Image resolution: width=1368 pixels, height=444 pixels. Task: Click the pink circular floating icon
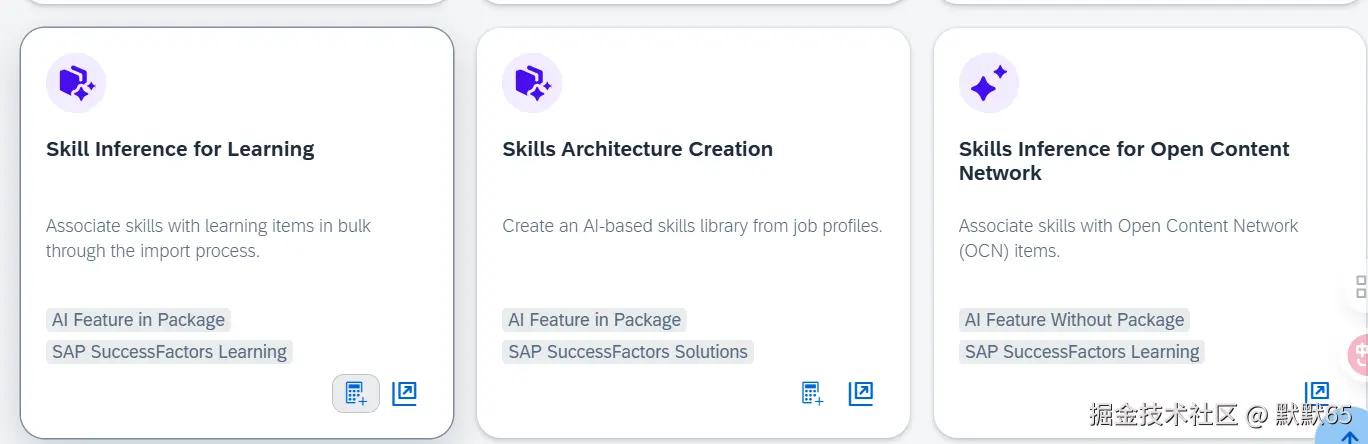[x=1359, y=355]
